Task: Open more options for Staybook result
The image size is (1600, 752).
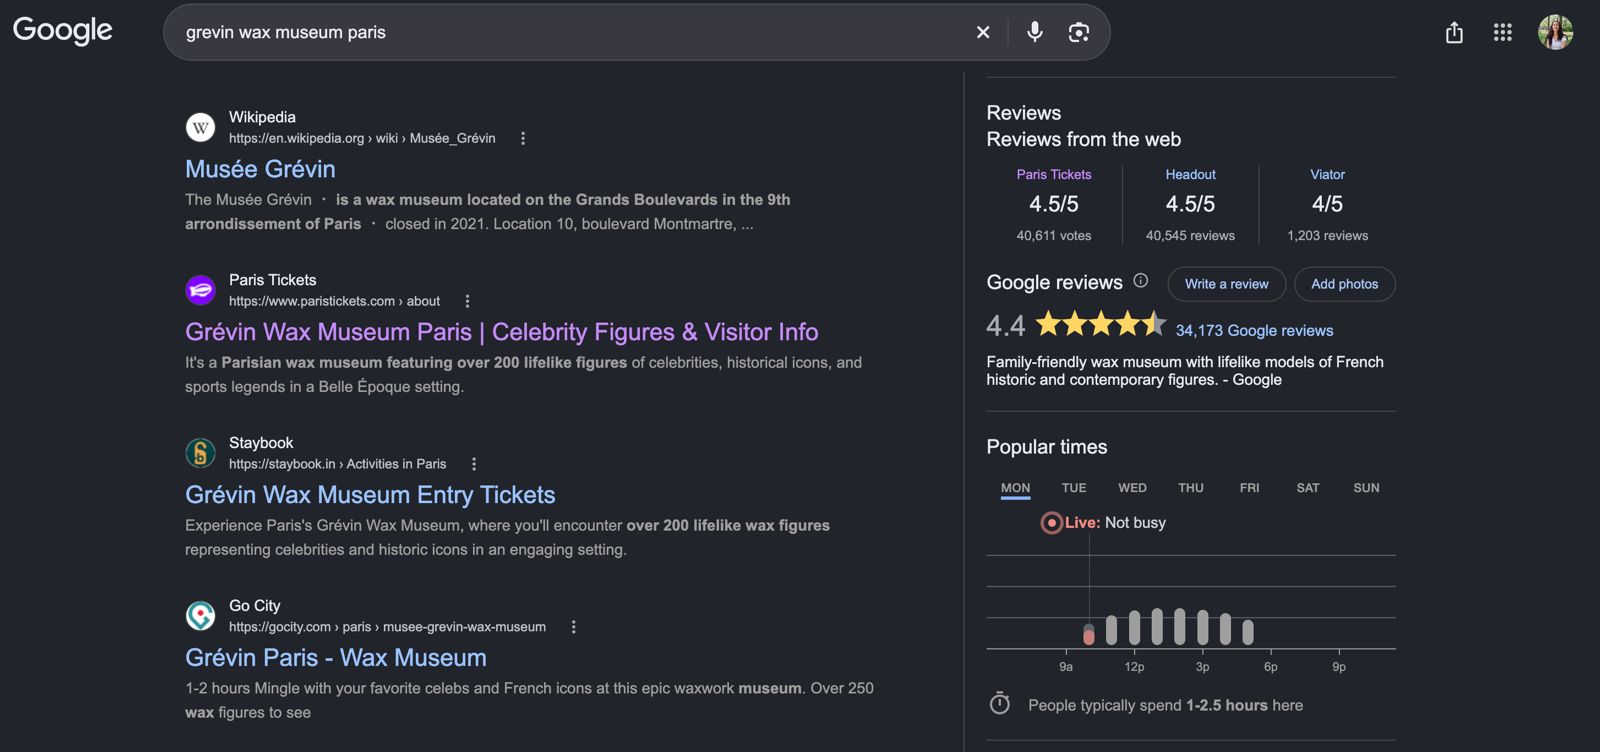Action: [474, 464]
